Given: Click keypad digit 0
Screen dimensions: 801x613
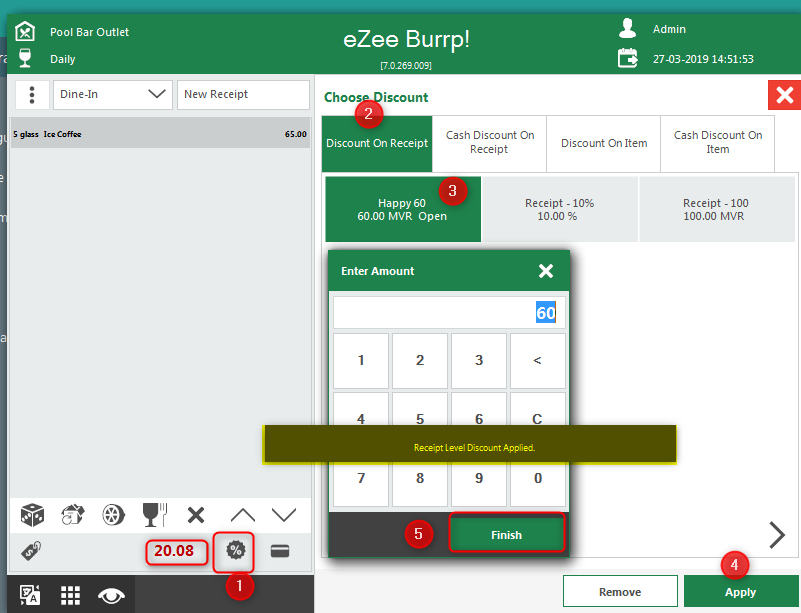Looking at the screenshot, I should tap(537, 484).
